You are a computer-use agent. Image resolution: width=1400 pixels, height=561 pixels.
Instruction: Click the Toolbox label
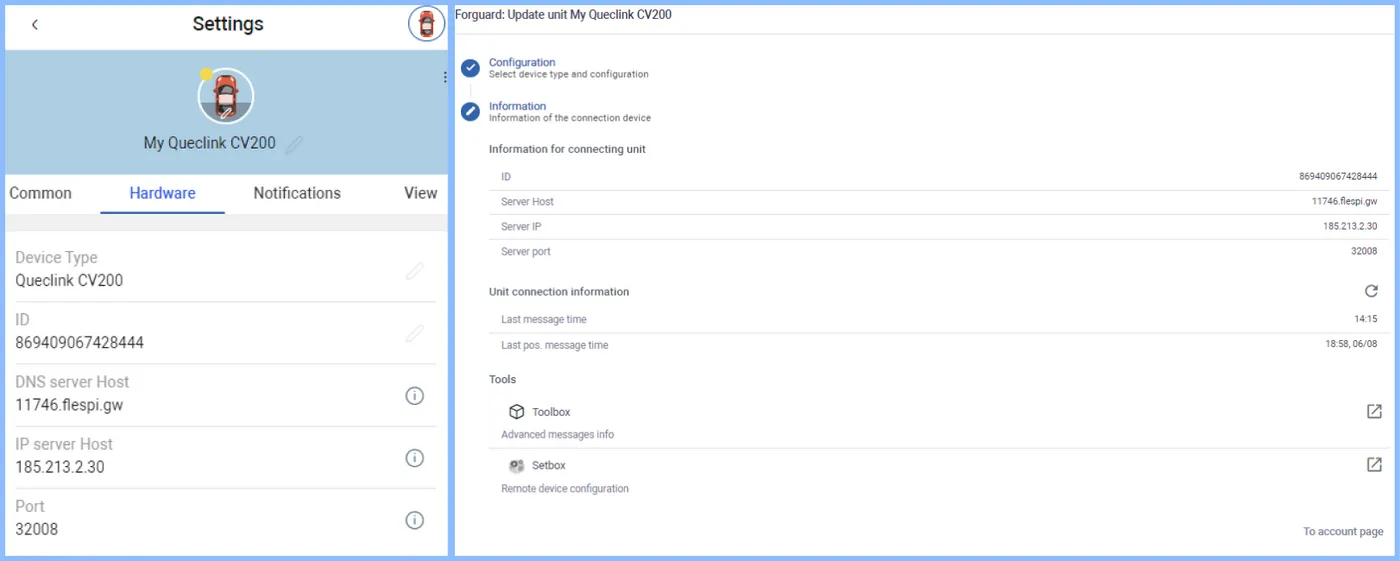(x=551, y=412)
